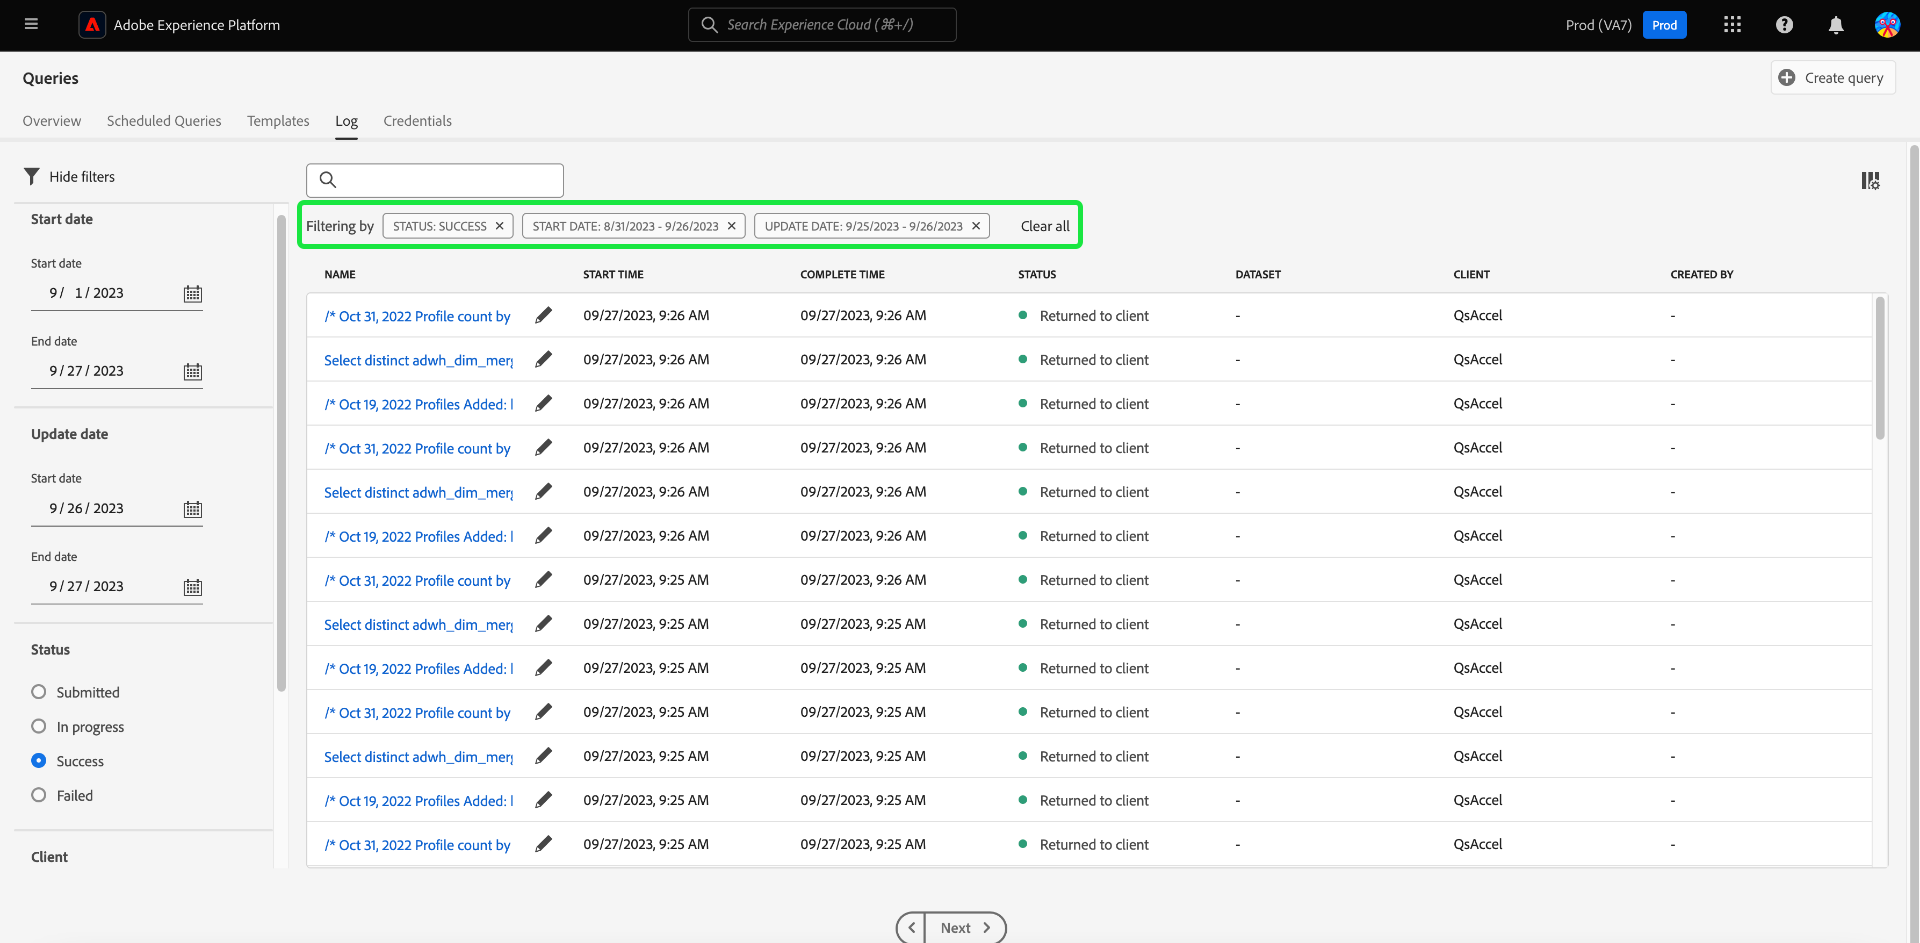
Task: Open the application switcher grid
Action: click(1733, 25)
